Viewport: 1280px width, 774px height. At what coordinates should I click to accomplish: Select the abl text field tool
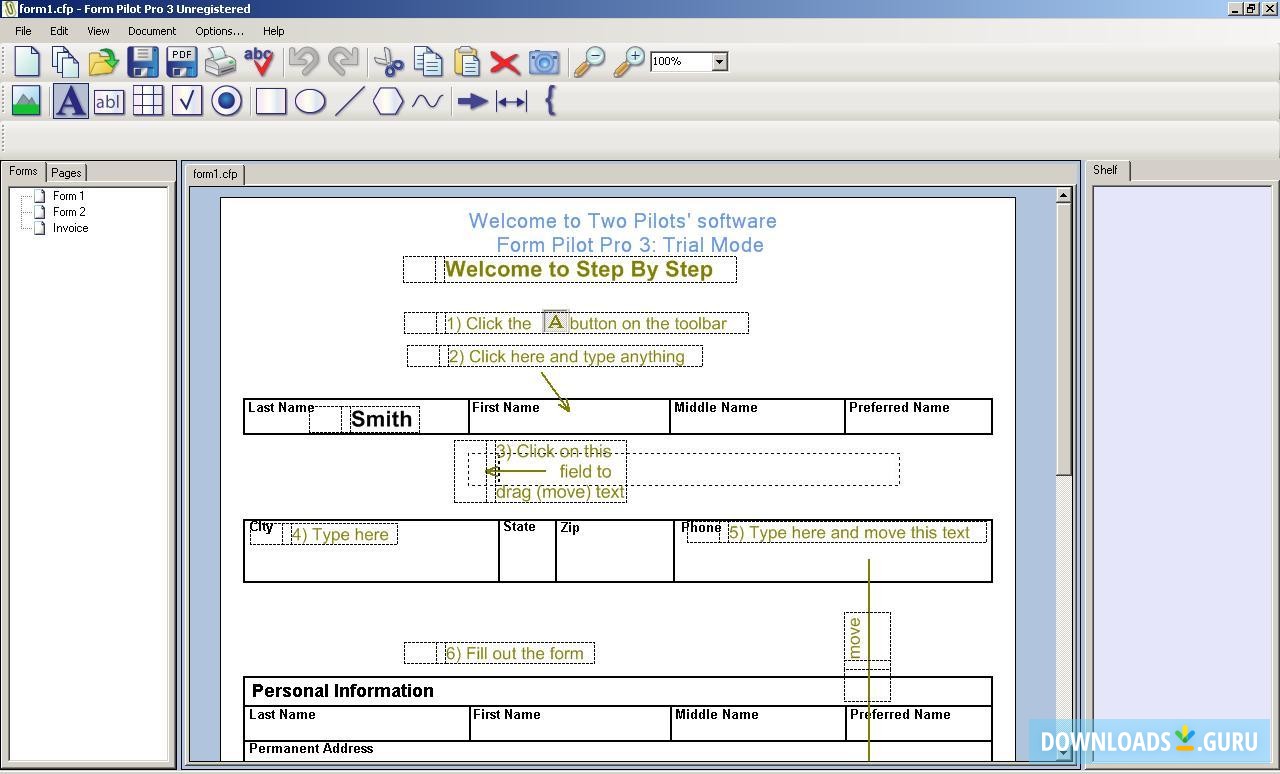point(109,101)
